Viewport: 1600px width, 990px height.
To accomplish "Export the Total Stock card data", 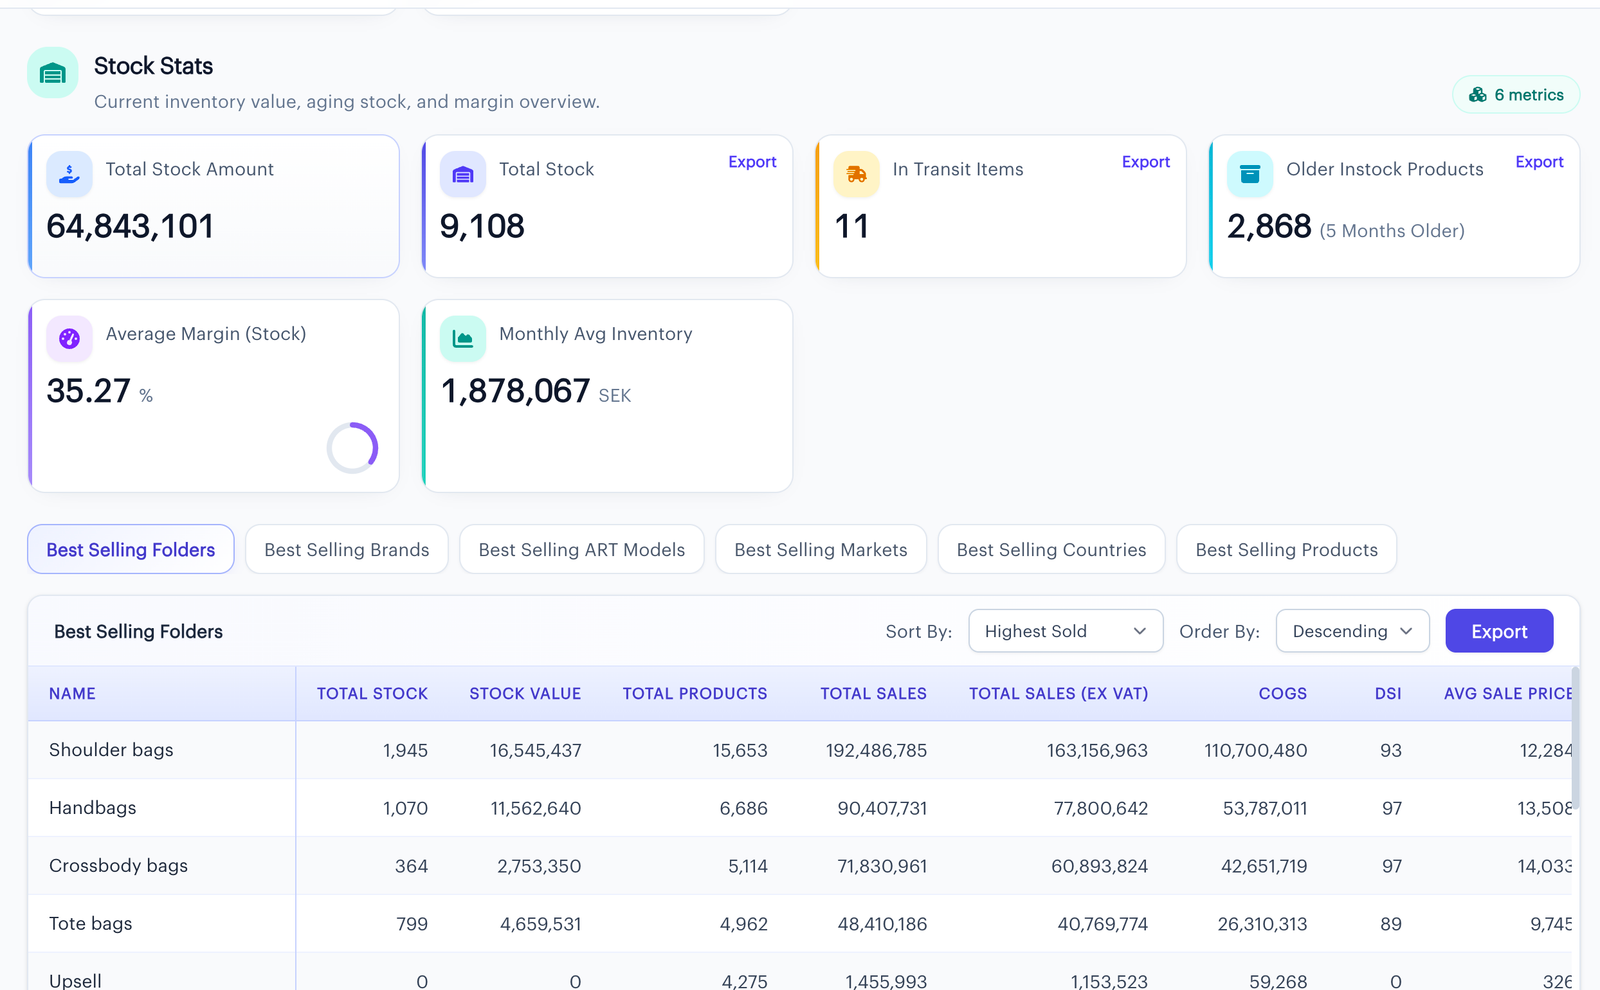I will click(752, 162).
